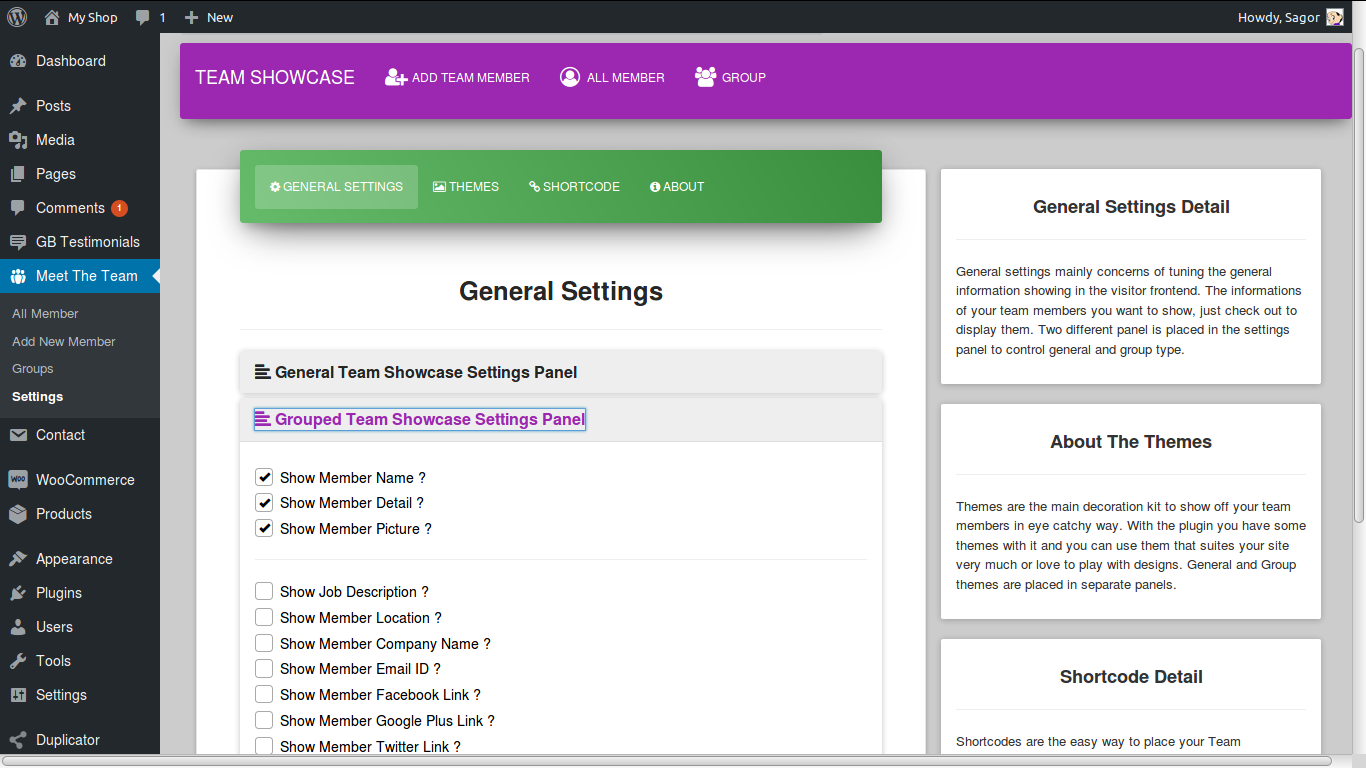Uncheck Show Member Picture checkbox
Image resolution: width=1366 pixels, height=768 pixels.
point(264,528)
